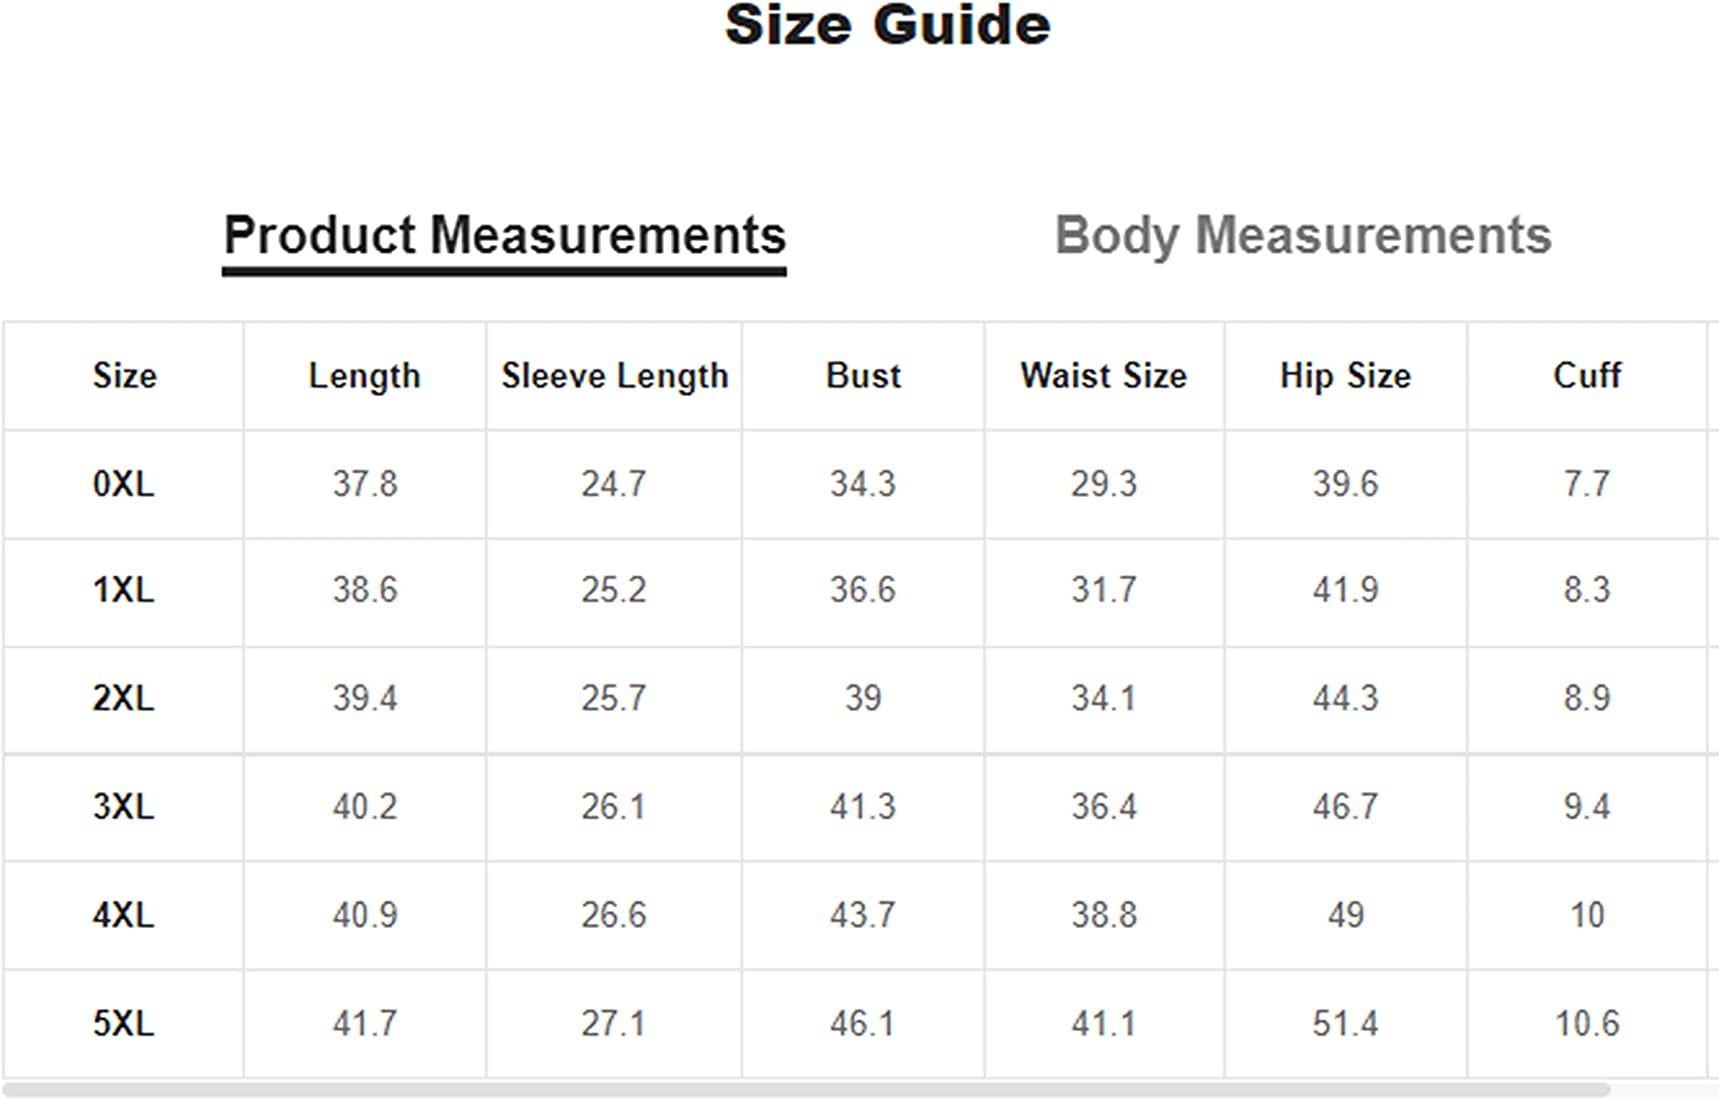This screenshot has width=1719, height=1100.
Task: Click the Length column header
Action: [364, 376]
